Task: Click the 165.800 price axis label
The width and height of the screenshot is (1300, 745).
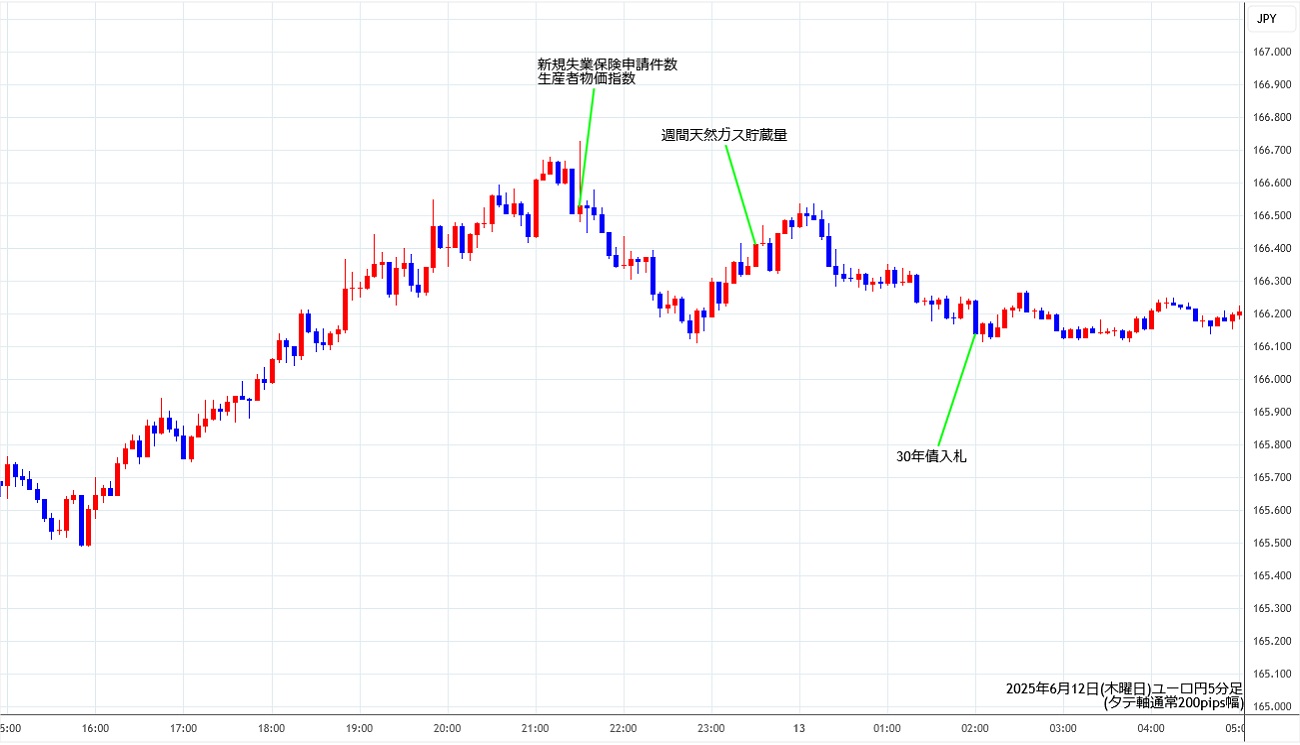Action: click(x=1273, y=445)
